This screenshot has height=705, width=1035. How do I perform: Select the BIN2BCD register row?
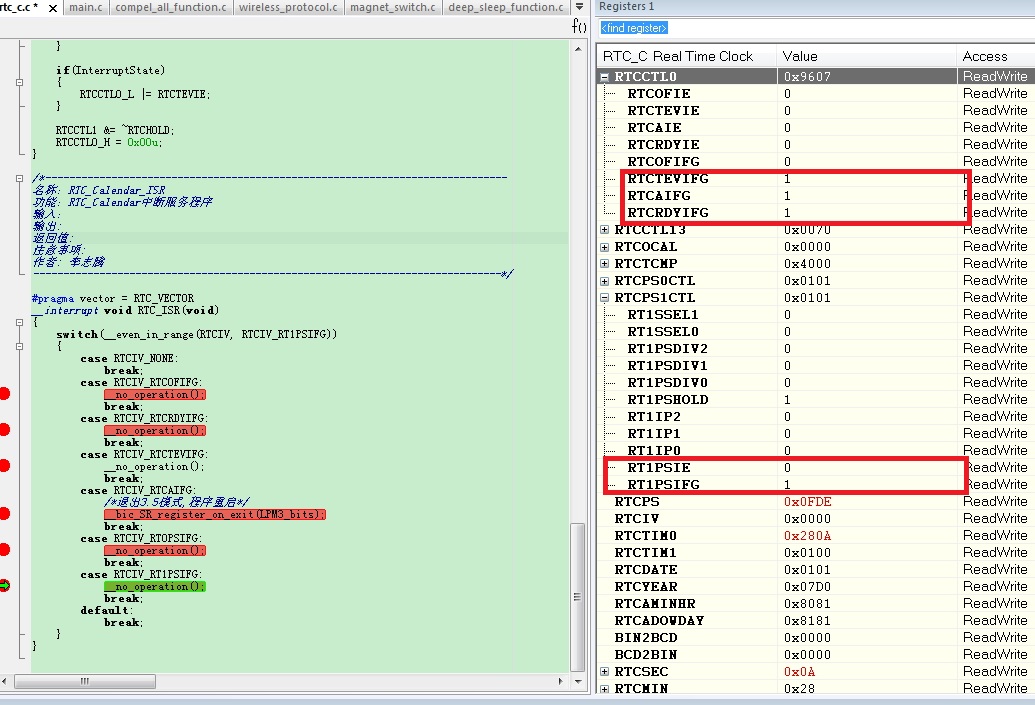point(816,638)
